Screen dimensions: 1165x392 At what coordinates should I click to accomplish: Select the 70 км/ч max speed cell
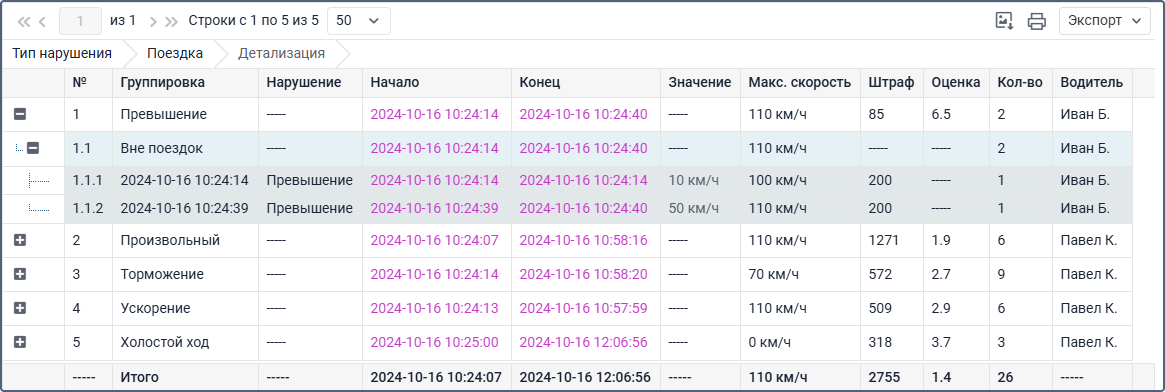click(x=800, y=274)
